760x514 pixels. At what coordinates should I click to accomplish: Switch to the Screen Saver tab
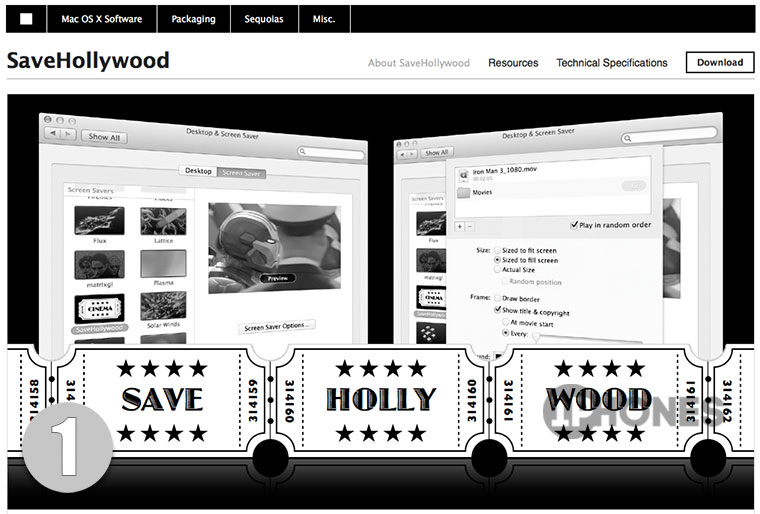[241, 173]
